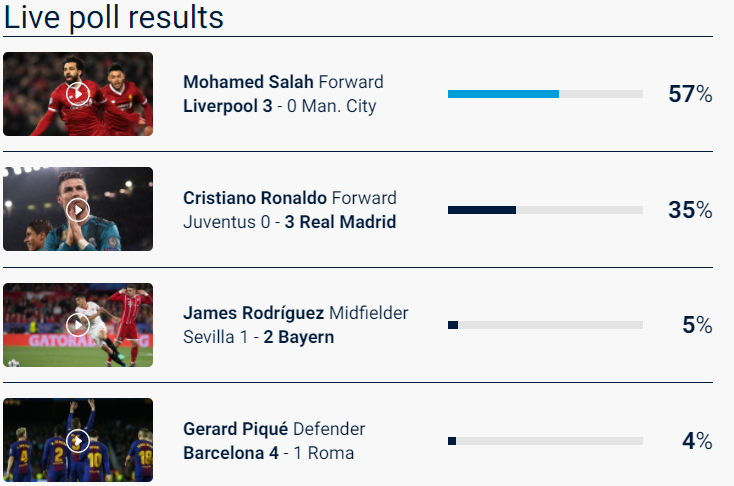Play the Gerard Piqué goal video
The height and width of the screenshot is (486, 734).
[78, 441]
